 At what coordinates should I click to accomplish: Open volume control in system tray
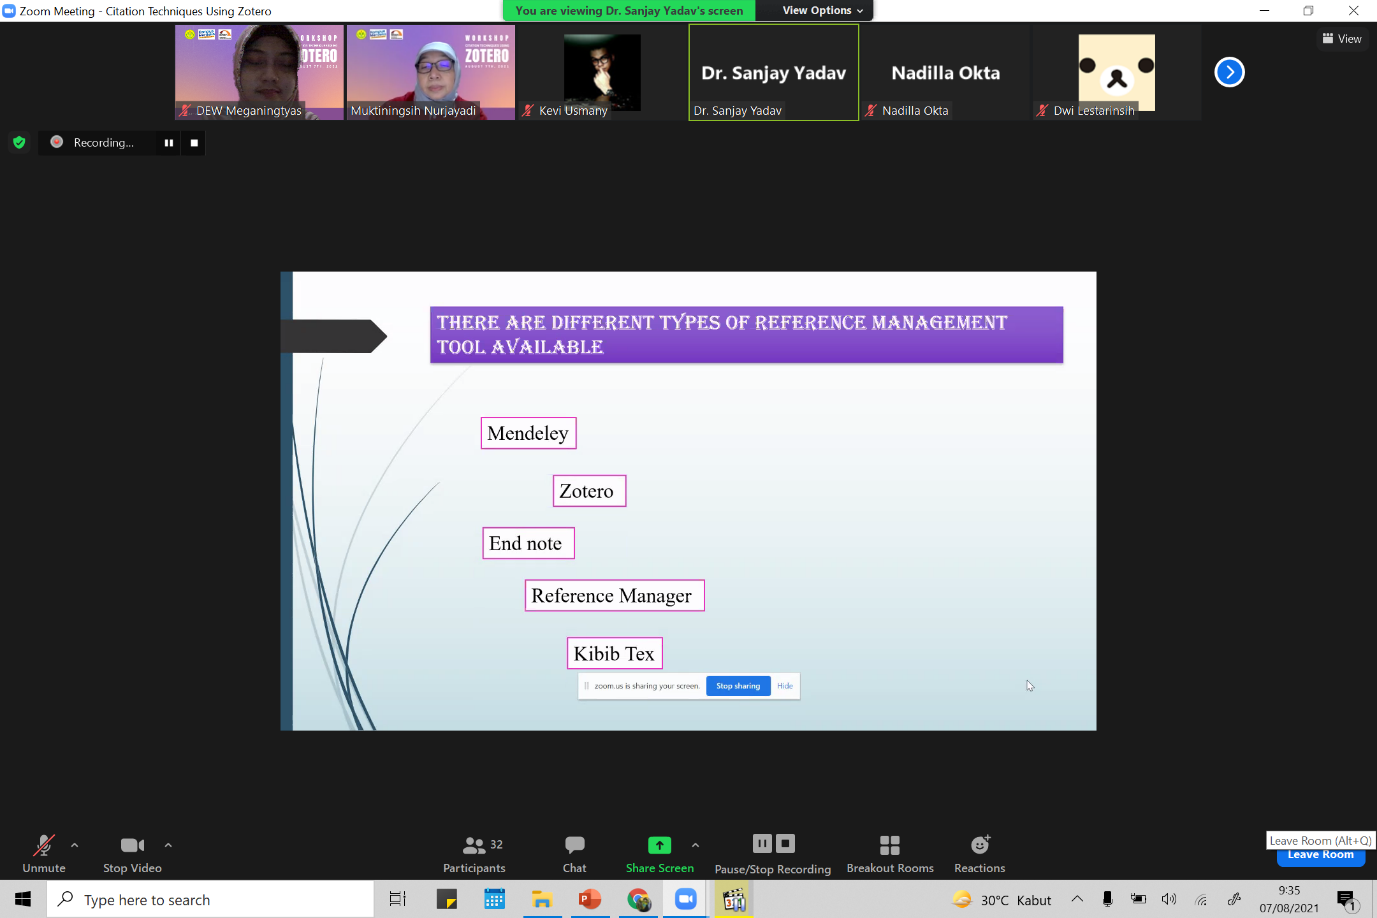tap(1169, 899)
